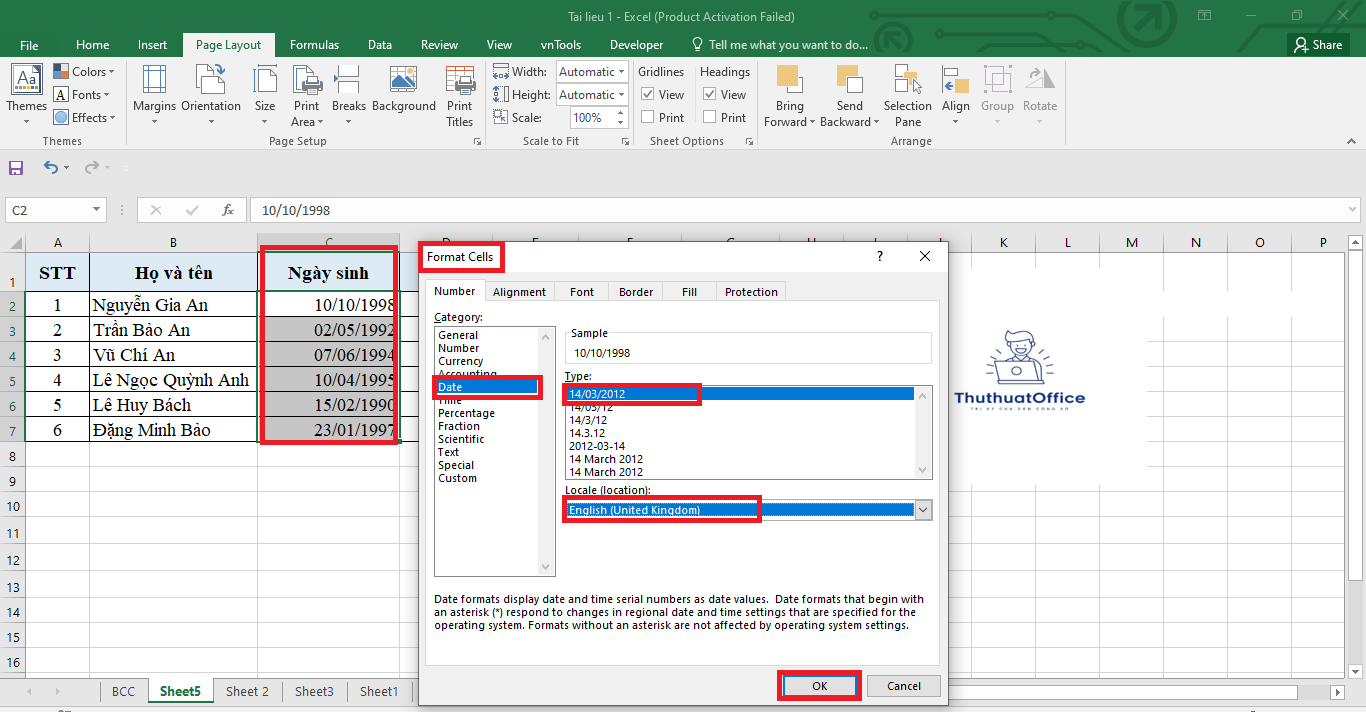Click the Save icon in quick access toolbar

(16, 168)
